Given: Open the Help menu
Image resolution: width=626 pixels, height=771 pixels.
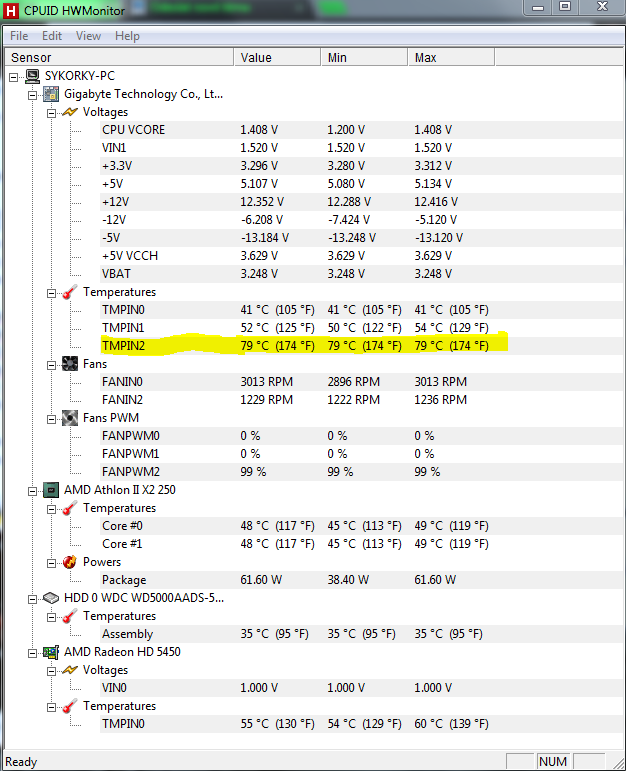Looking at the screenshot, I should coord(127,36).
